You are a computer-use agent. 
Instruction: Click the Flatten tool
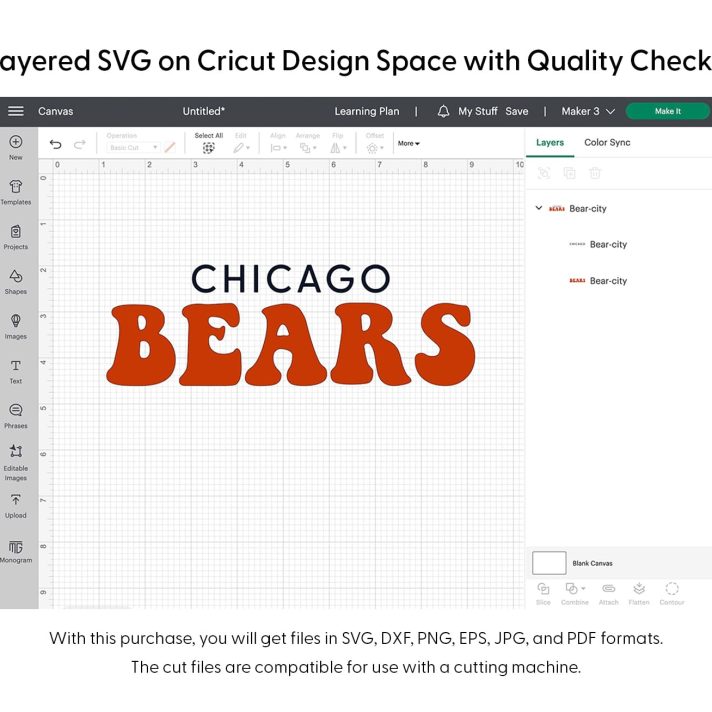click(x=639, y=593)
